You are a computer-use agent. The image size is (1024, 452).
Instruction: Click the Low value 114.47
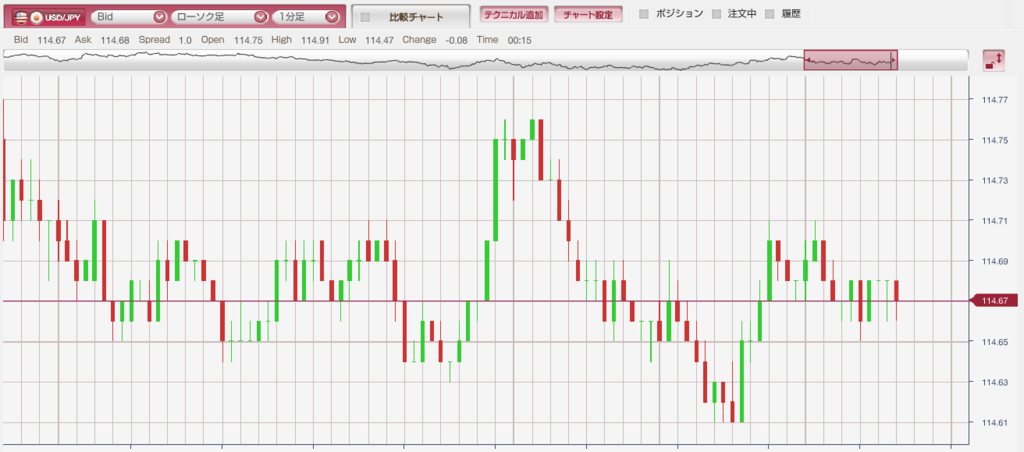pyautogui.click(x=379, y=40)
